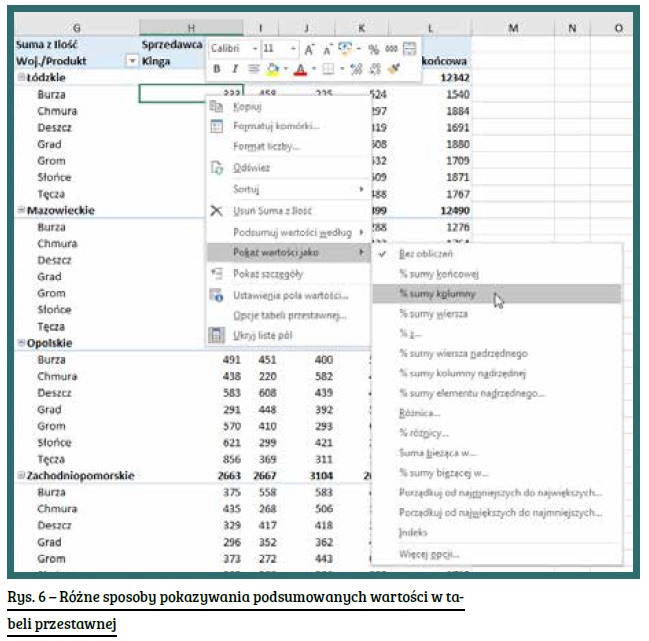
Task: Click the Pokaż szczegóły icon
Action: point(216,274)
